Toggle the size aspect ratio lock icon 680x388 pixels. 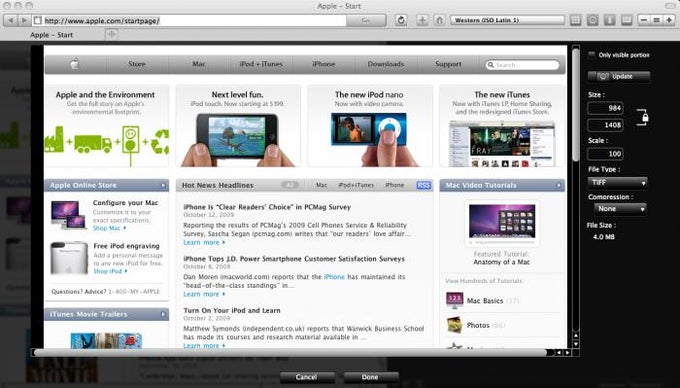(x=643, y=117)
